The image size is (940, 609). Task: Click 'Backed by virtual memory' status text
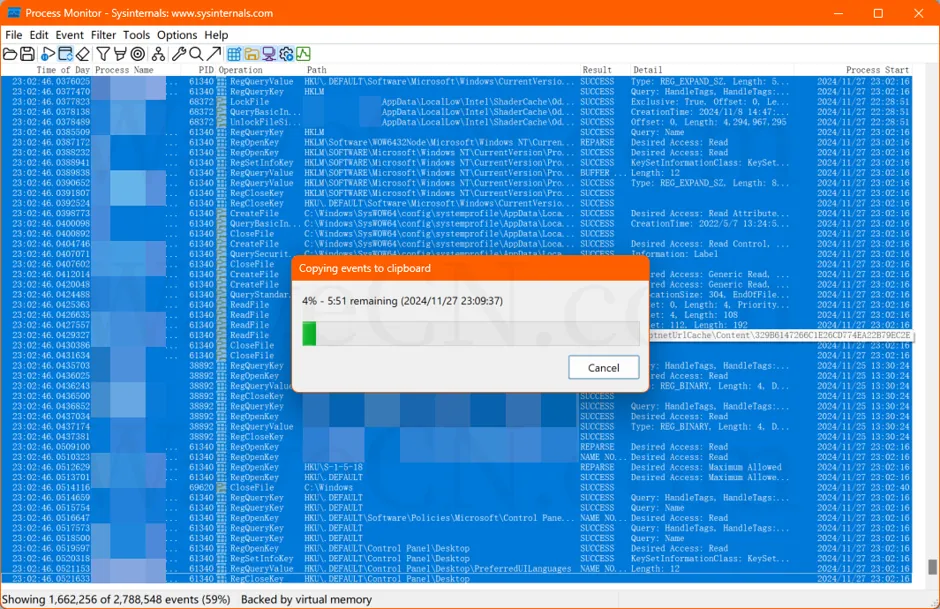coord(306,599)
